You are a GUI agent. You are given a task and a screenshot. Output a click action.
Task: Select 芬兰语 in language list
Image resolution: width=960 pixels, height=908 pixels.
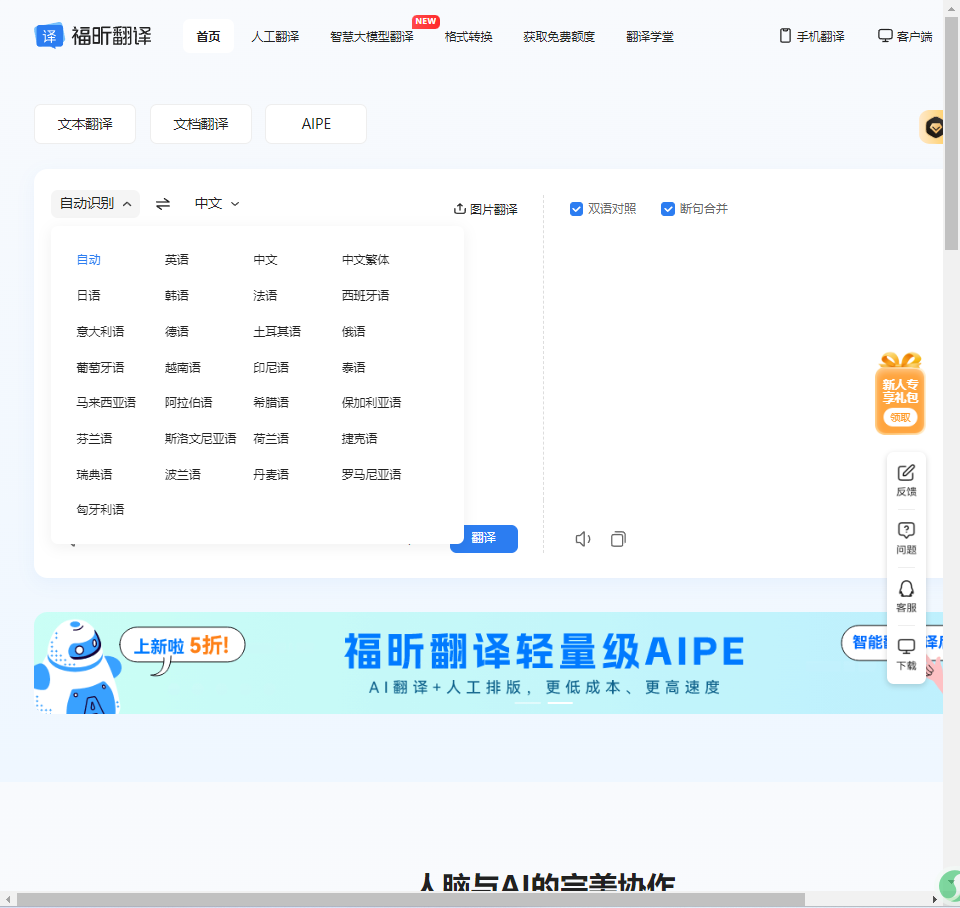pyautogui.click(x=94, y=439)
